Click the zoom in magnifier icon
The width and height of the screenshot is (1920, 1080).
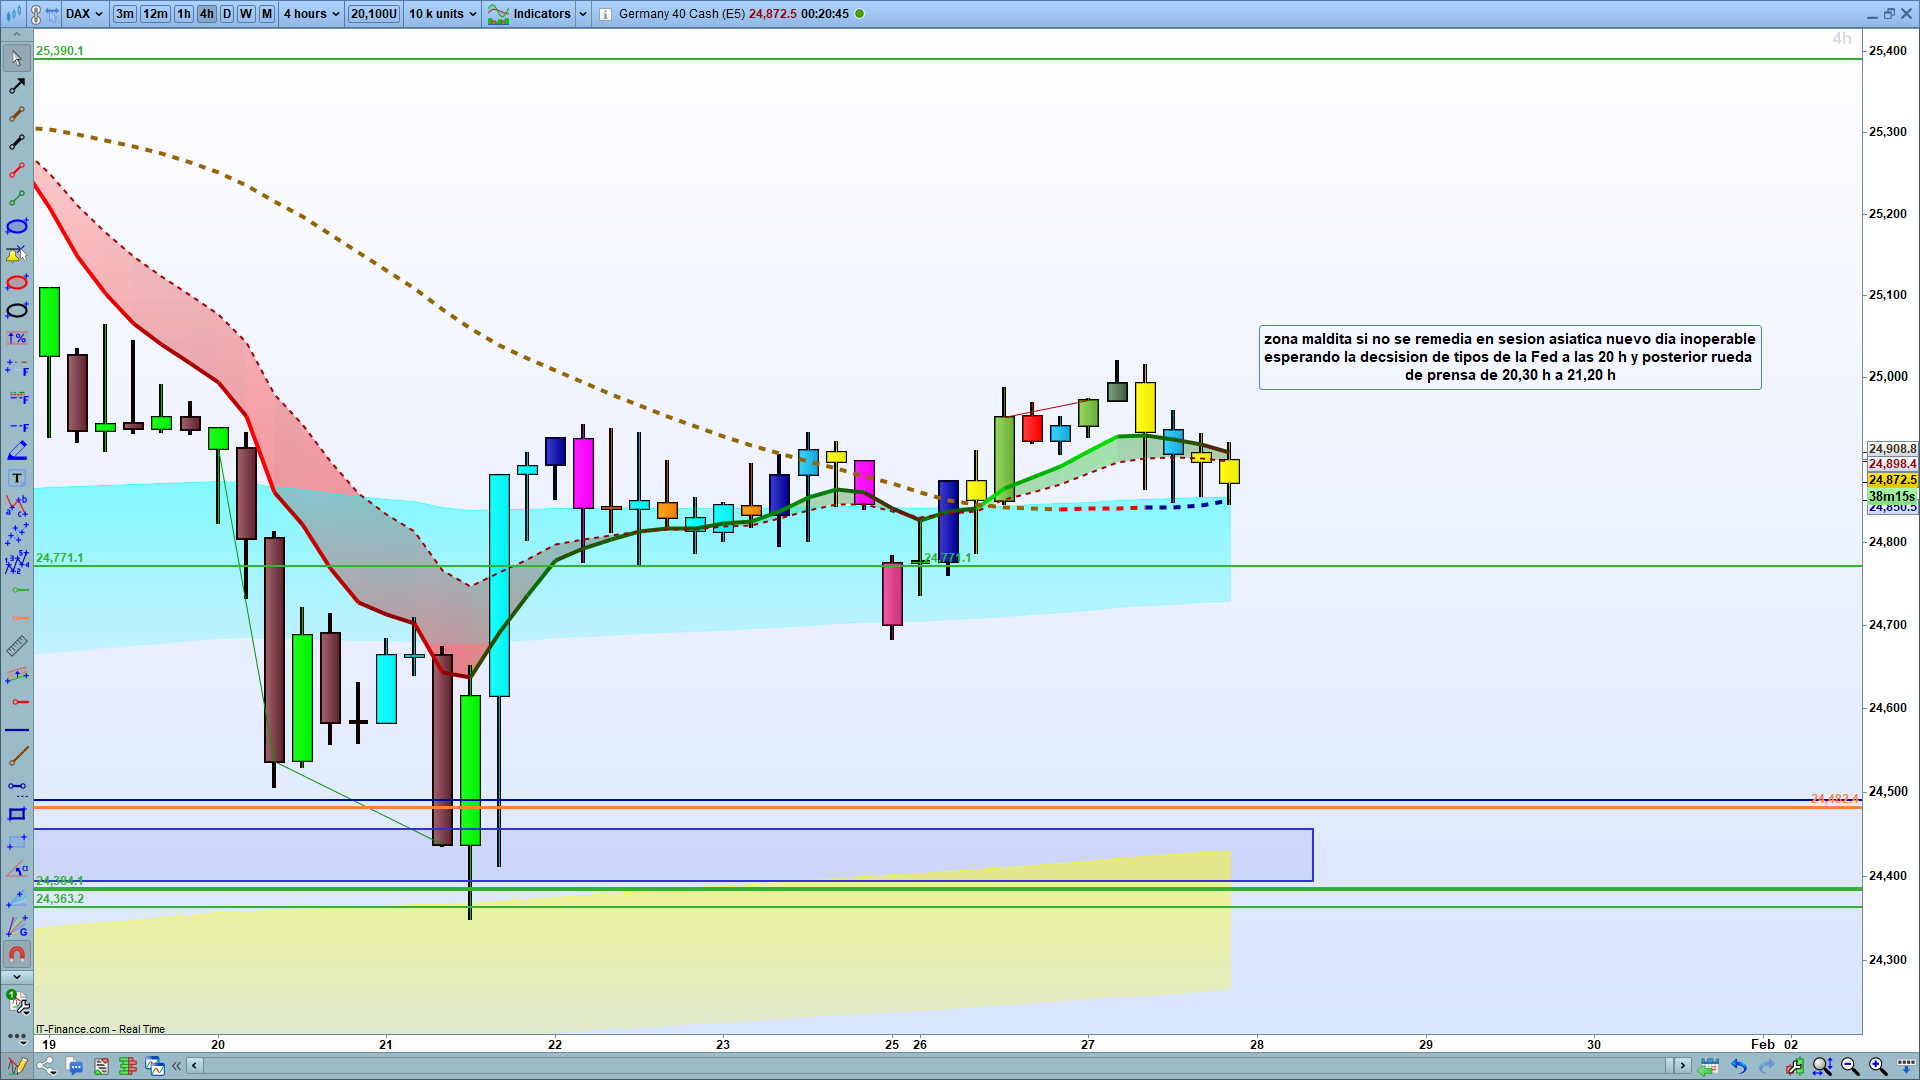tap(1878, 1066)
